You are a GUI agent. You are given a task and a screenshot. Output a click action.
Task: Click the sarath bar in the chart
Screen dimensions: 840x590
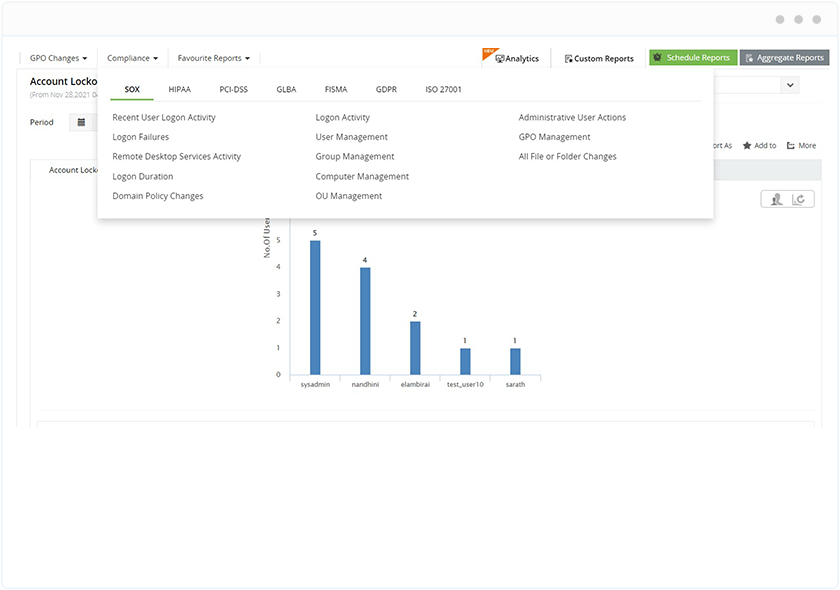pos(515,361)
